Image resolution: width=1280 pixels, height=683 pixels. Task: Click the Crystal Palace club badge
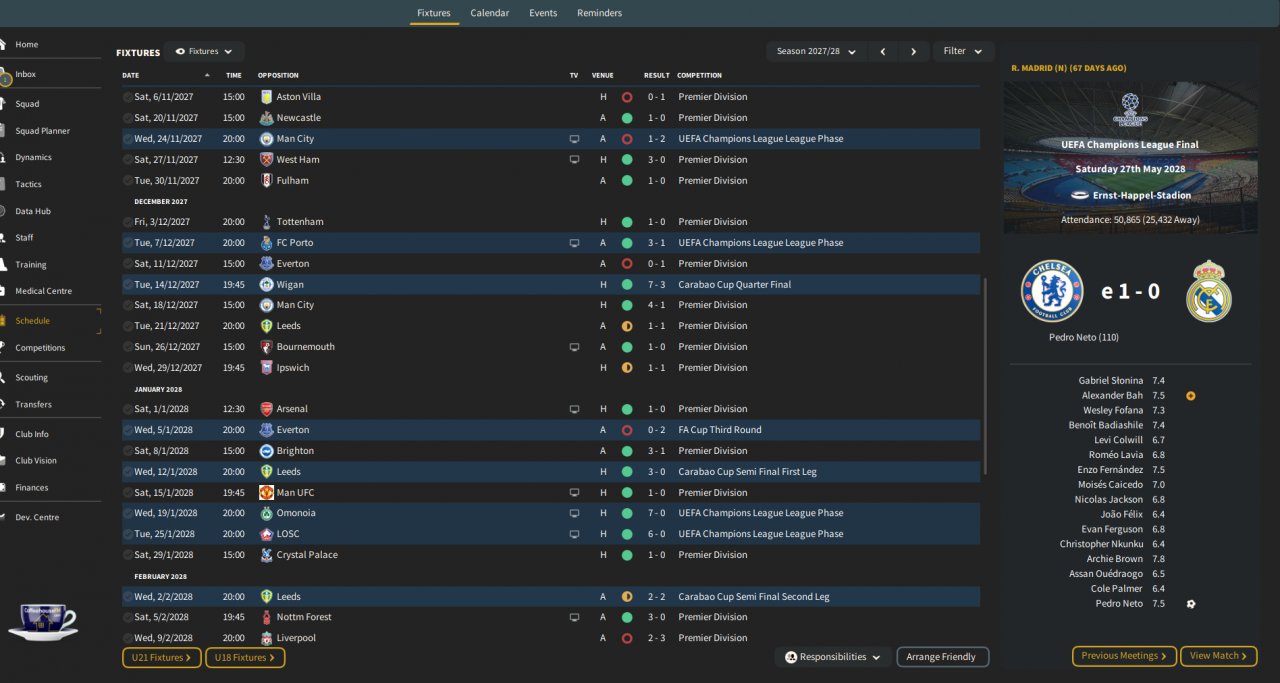pyautogui.click(x=266, y=555)
